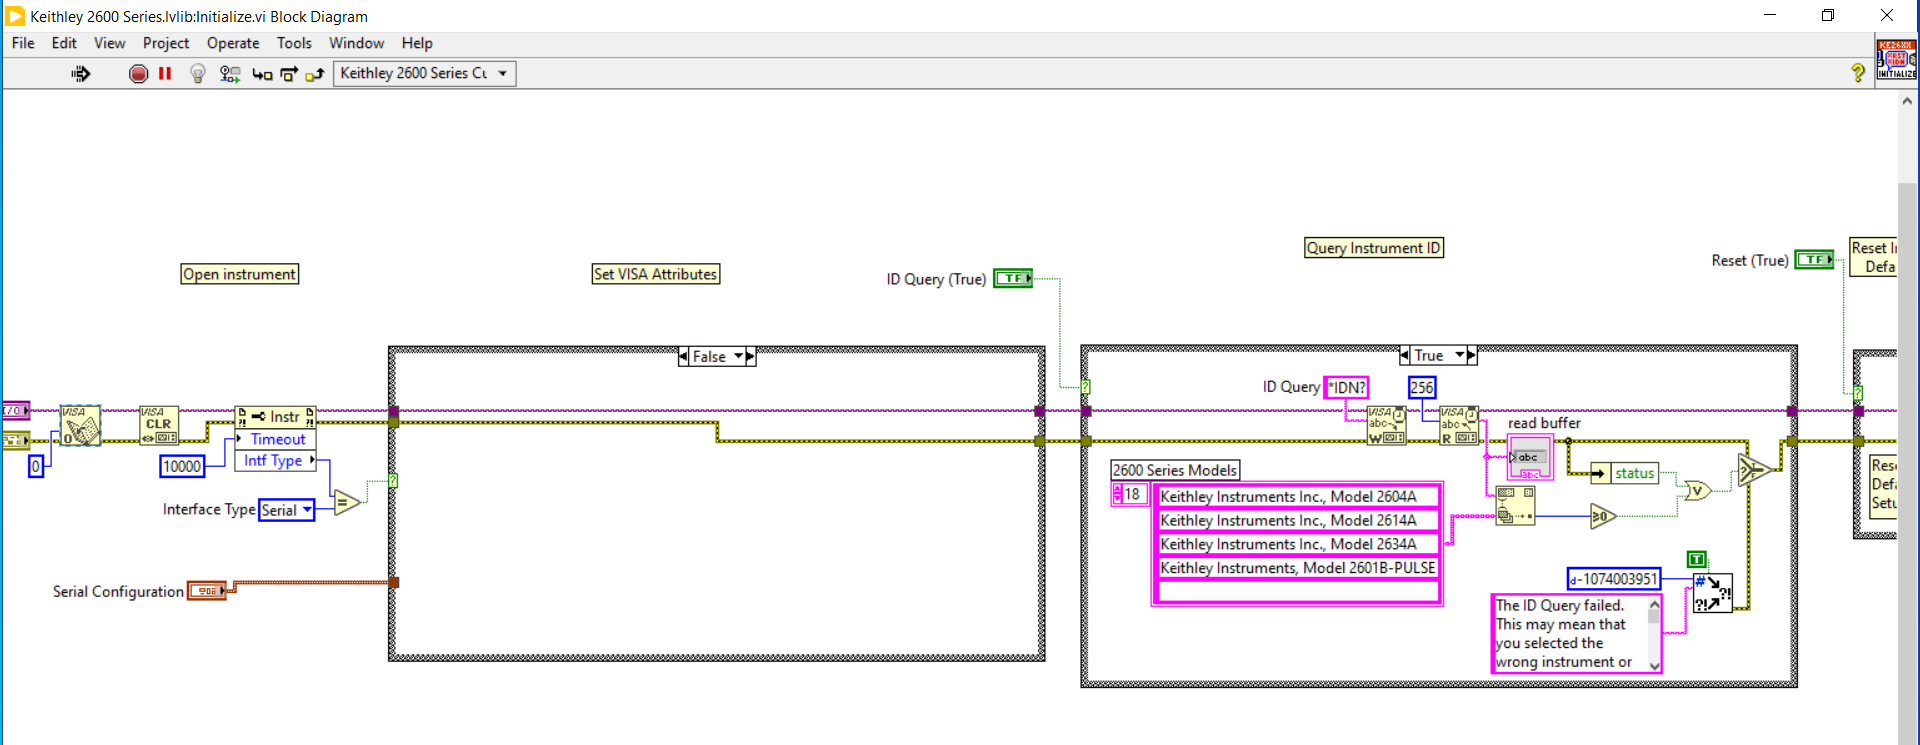Open the View menu
1920x745 pixels.
pyautogui.click(x=110, y=43)
